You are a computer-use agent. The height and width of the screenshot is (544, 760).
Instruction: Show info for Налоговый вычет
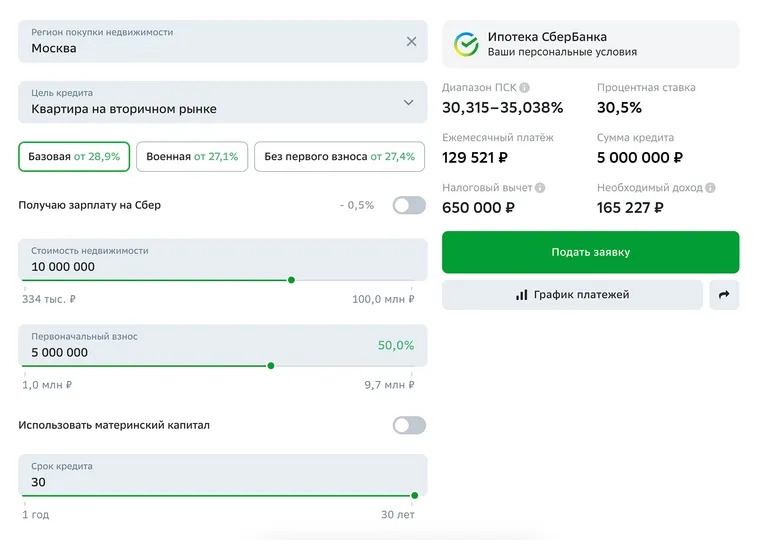pos(540,188)
